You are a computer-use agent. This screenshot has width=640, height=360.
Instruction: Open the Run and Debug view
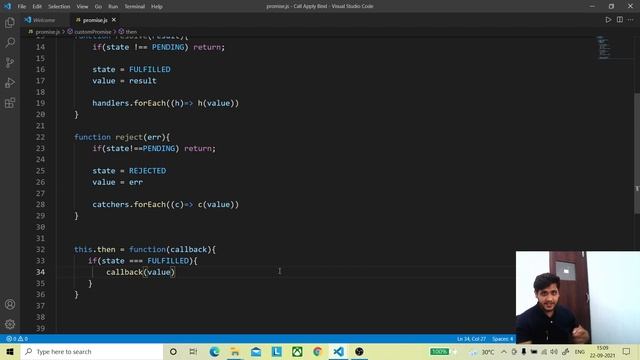[10, 82]
